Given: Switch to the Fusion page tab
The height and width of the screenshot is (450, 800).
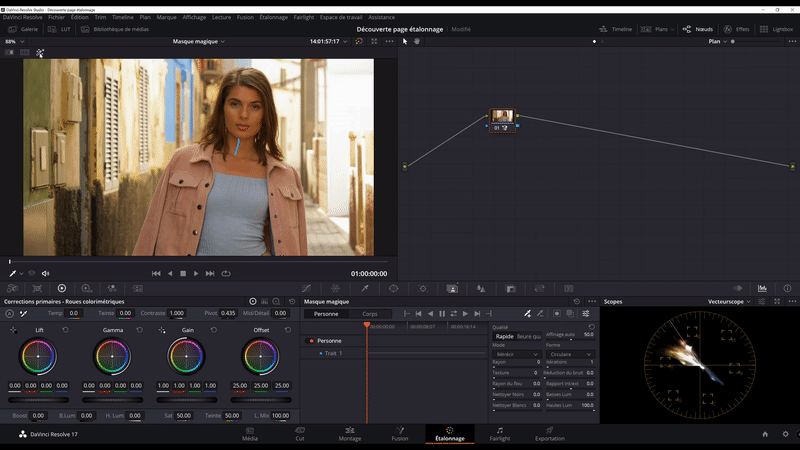Looking at the screenshot, I should [x=399, y=434].
